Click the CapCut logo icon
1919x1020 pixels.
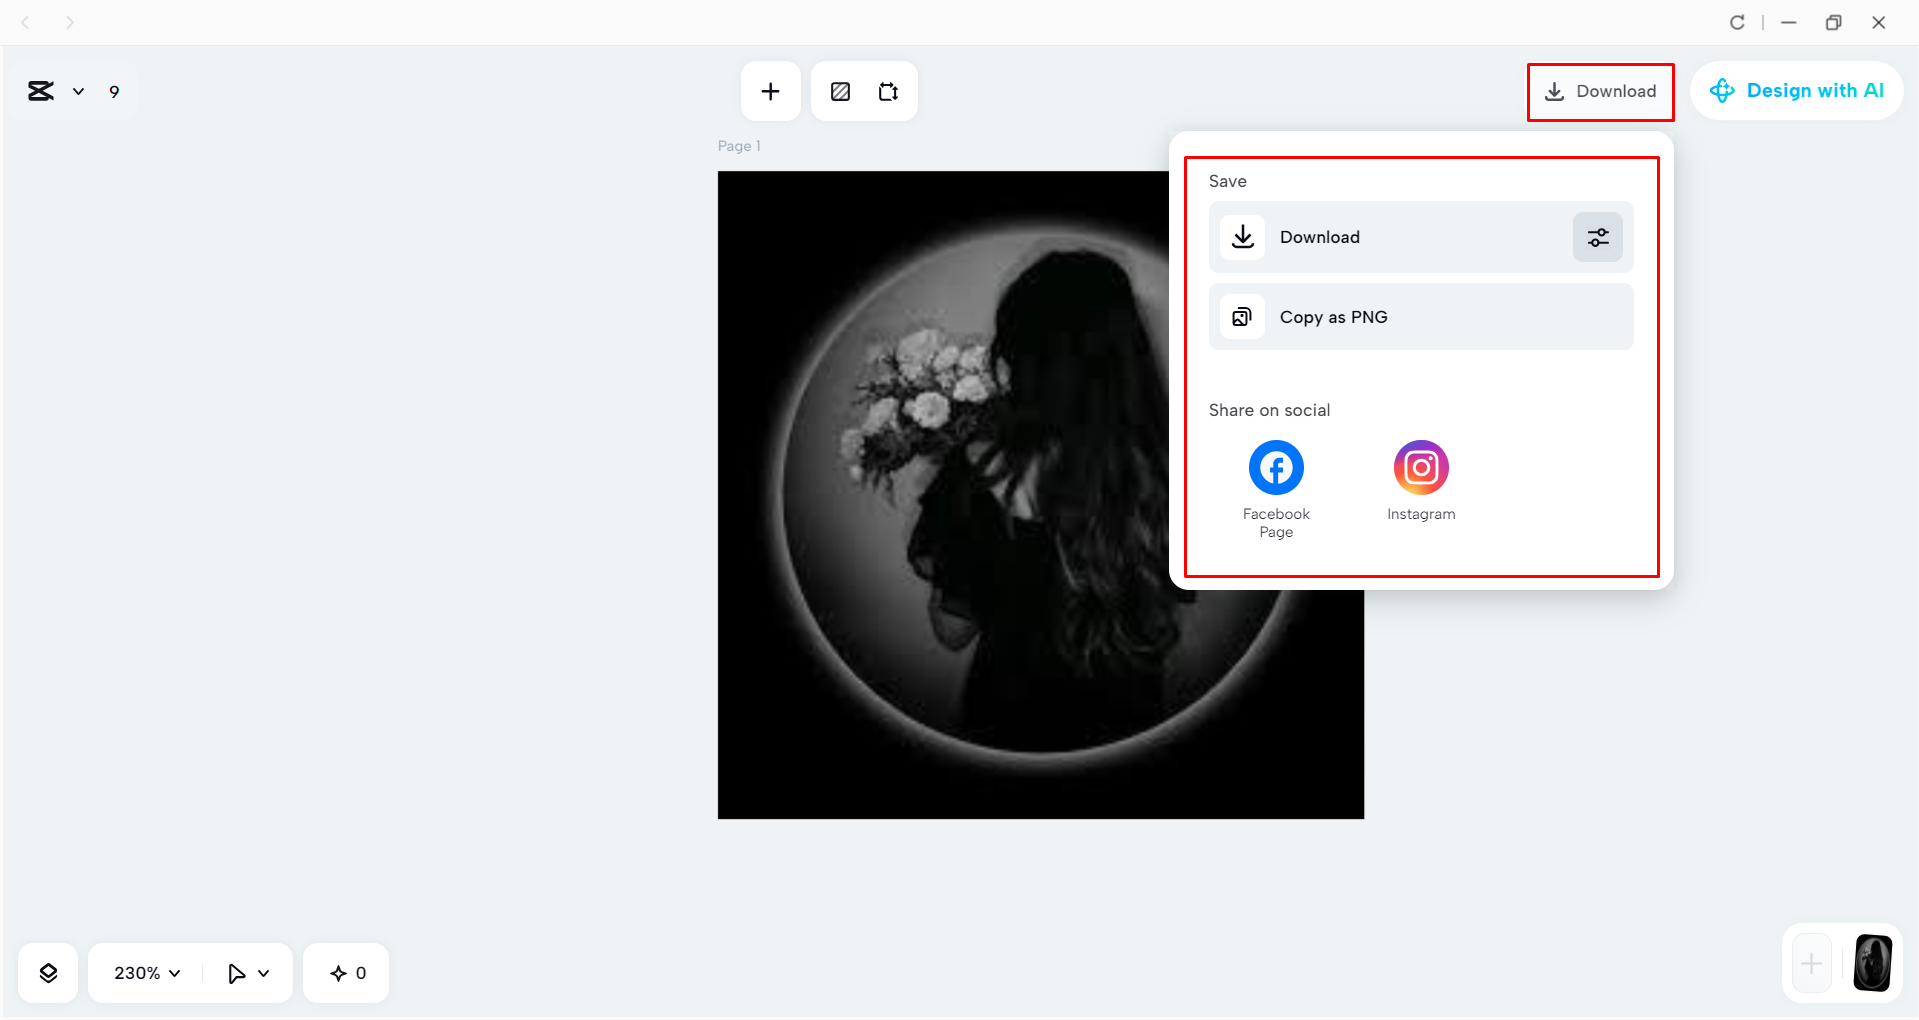40,90
